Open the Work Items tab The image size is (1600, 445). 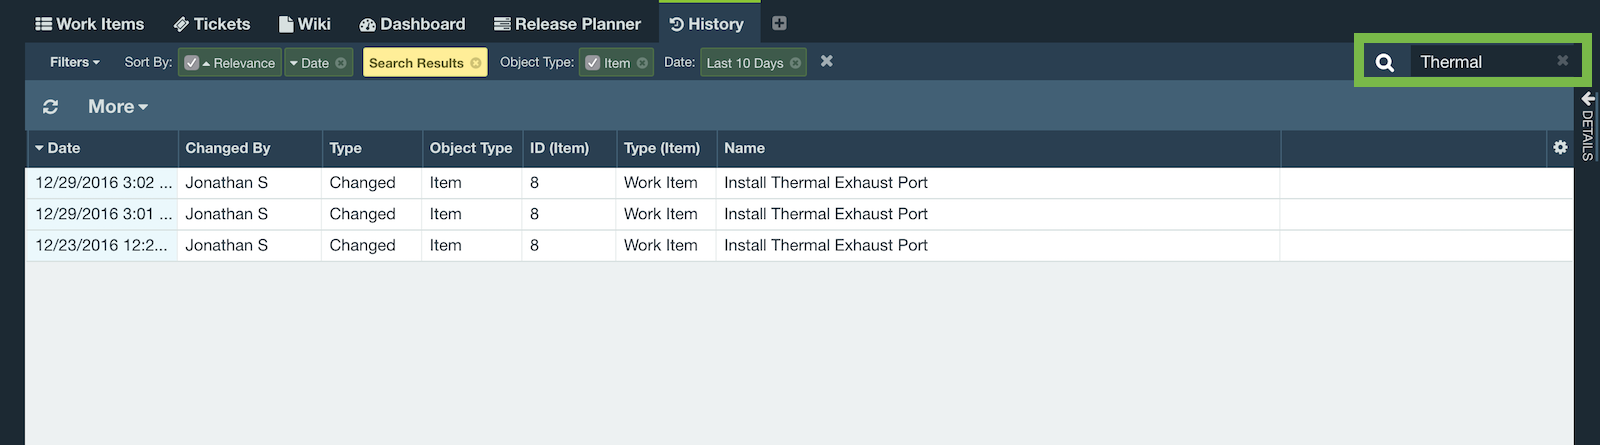coord(90,24)
